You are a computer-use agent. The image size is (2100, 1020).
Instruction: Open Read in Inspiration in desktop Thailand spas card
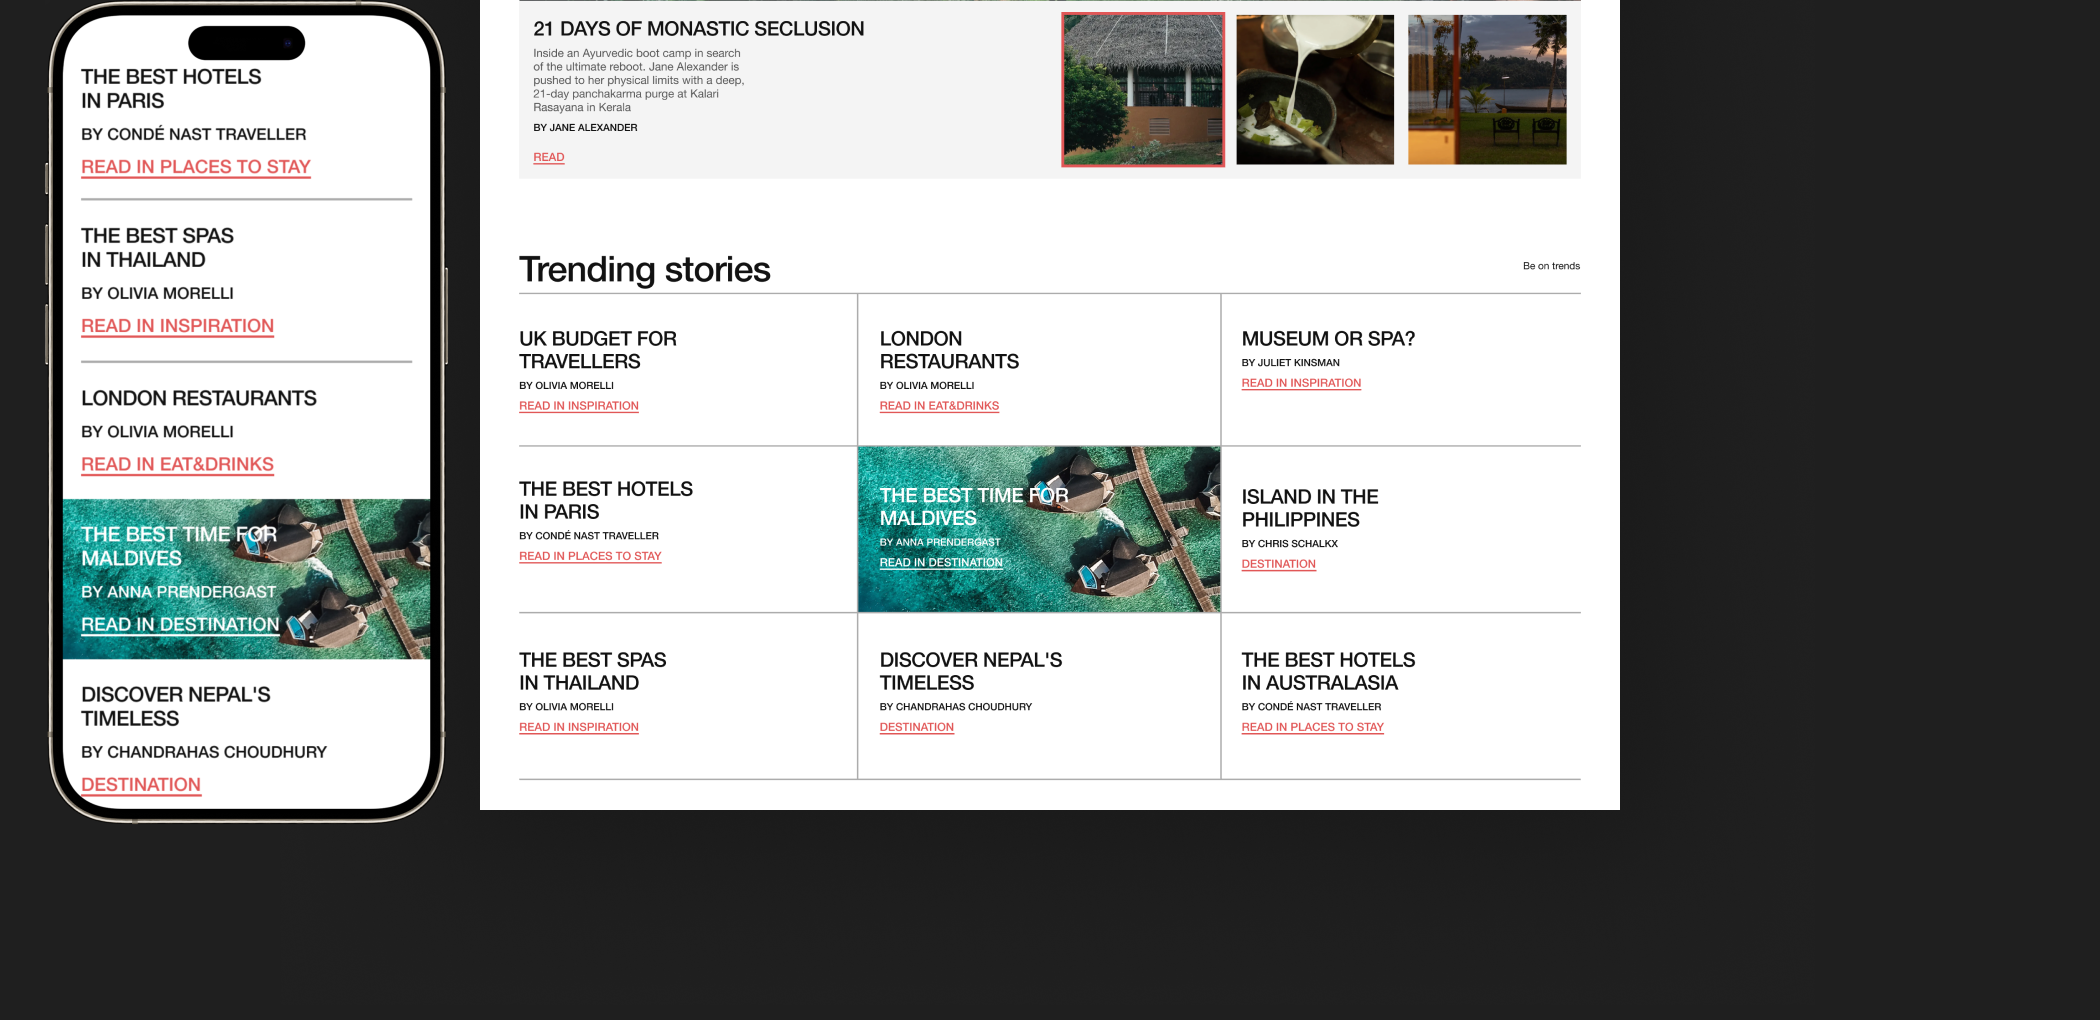coord(578,727)
